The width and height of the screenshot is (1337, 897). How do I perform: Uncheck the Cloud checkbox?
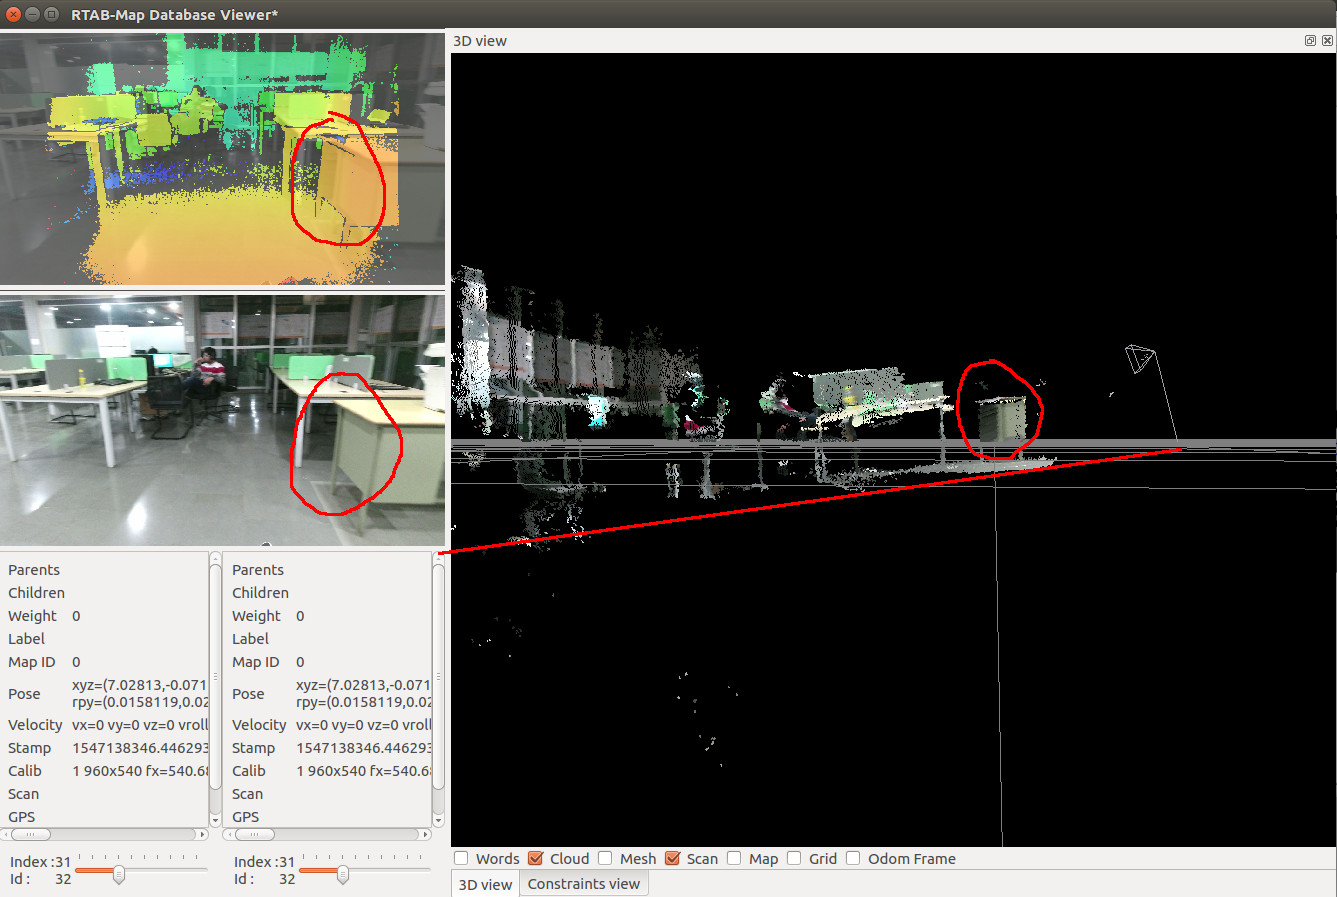(536, 858)
